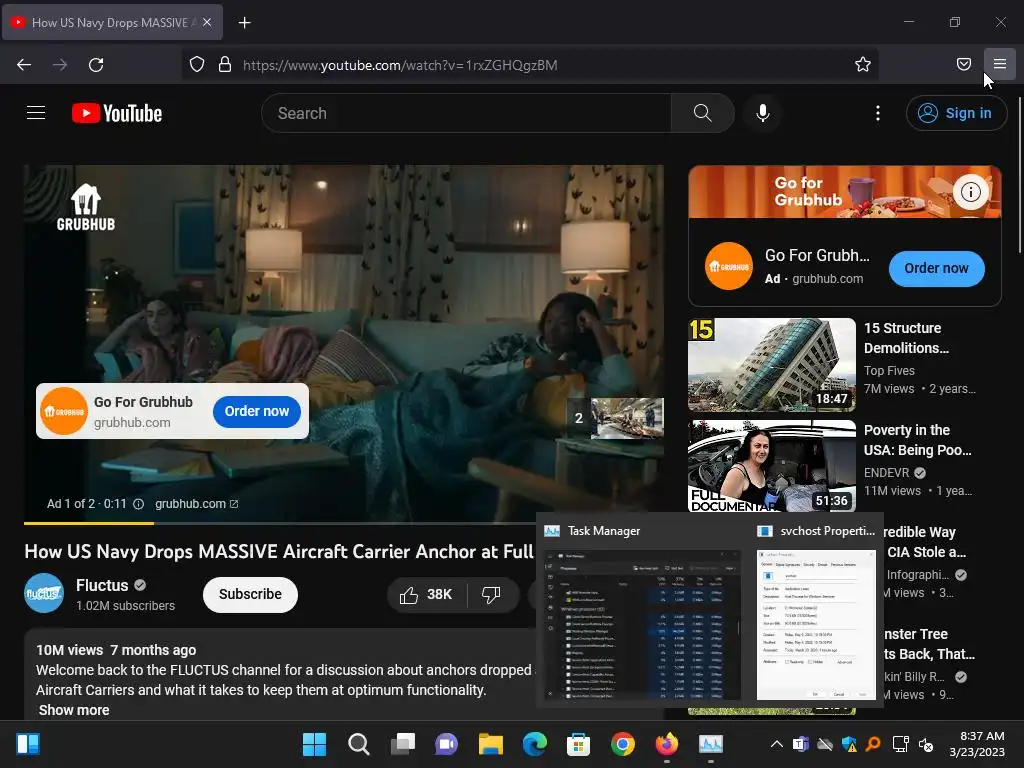
Task: Show hidden system tray icons chevron
Action: (776, 744)
